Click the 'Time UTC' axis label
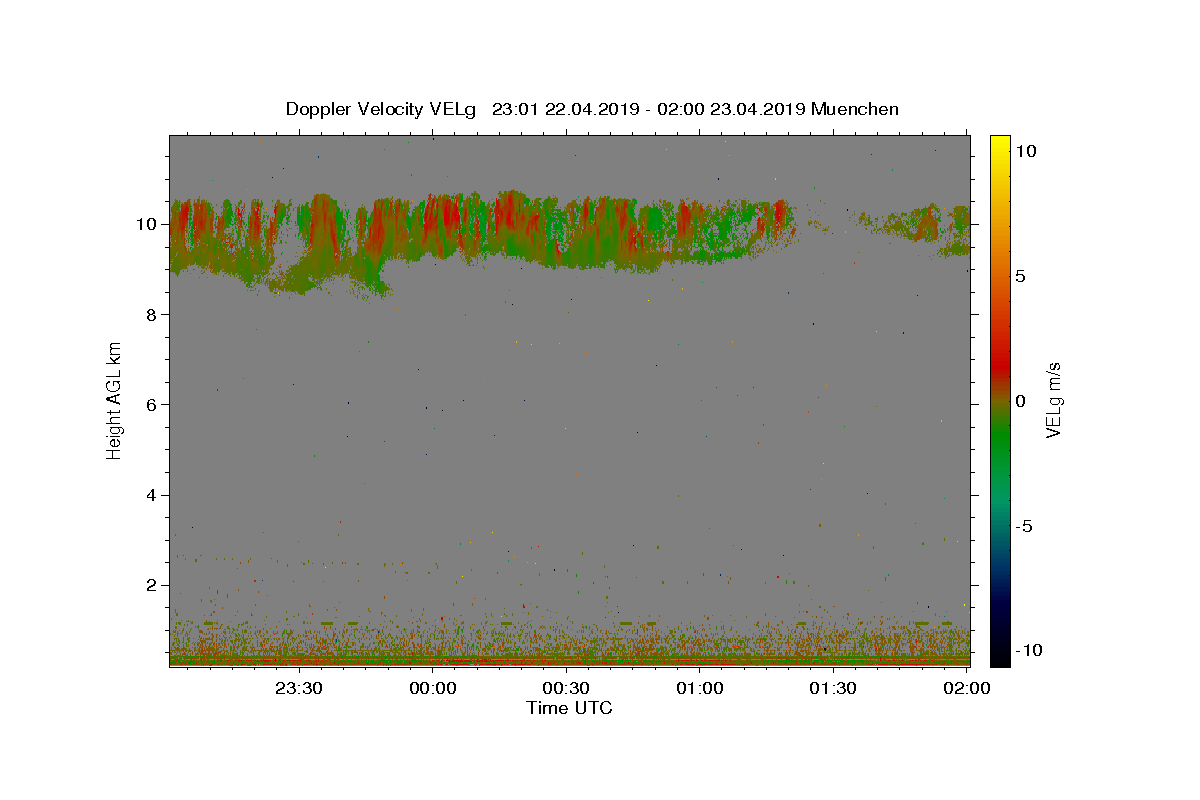The width and height of the screenshot is (1200, 800). 569,708
